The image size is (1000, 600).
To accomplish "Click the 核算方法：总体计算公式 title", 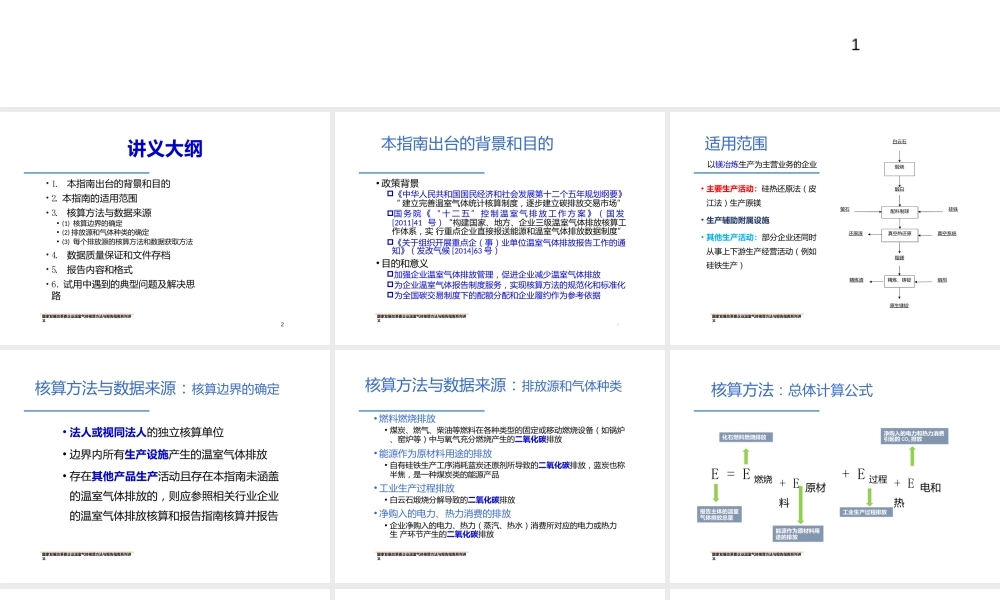I will click(791, 390).
